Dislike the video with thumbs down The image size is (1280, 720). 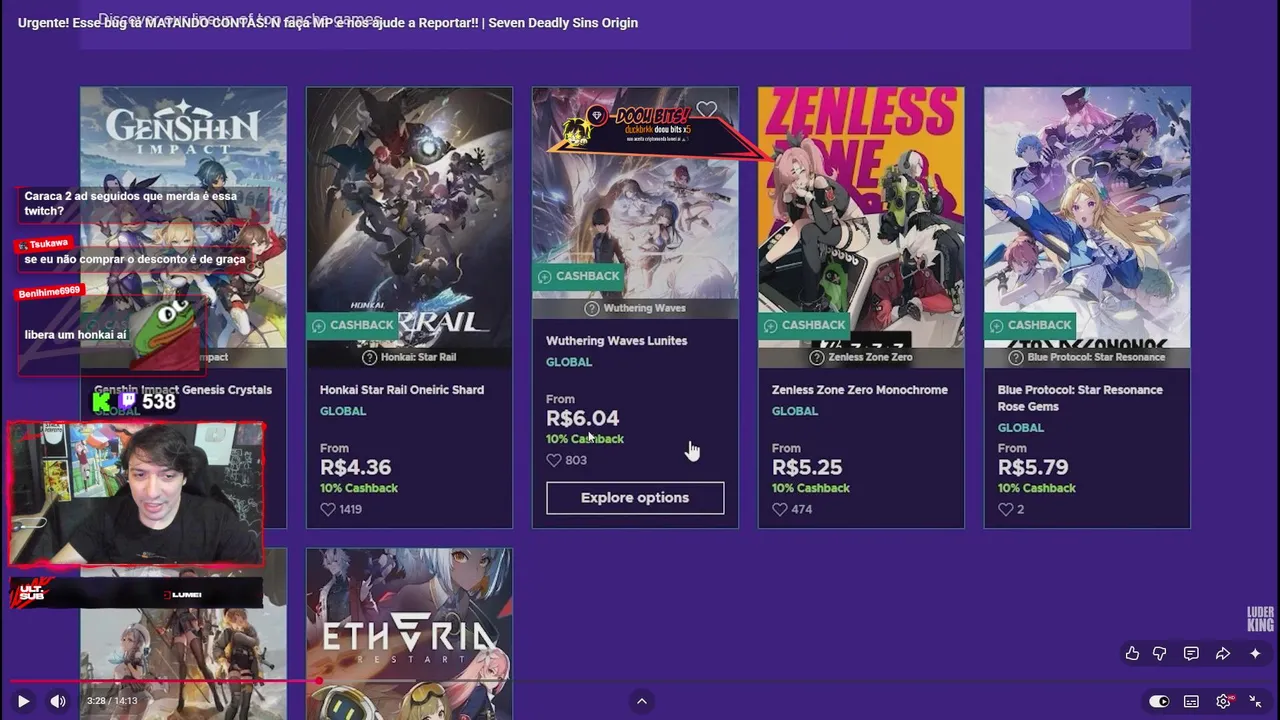[1160, 653]
